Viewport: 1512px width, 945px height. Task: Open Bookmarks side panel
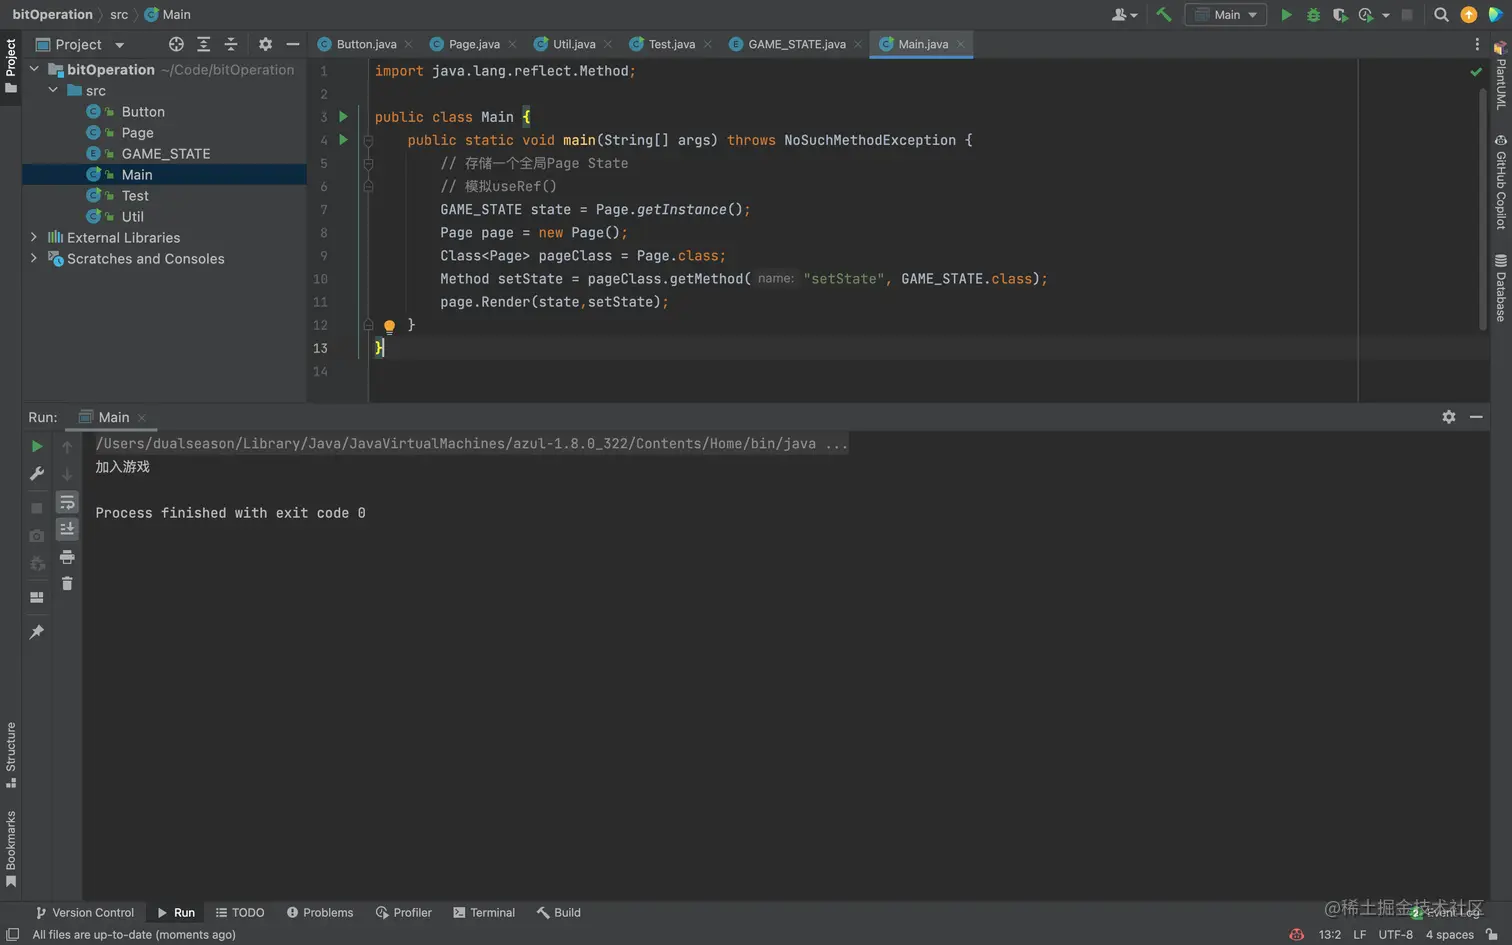(x=11, y=849)
